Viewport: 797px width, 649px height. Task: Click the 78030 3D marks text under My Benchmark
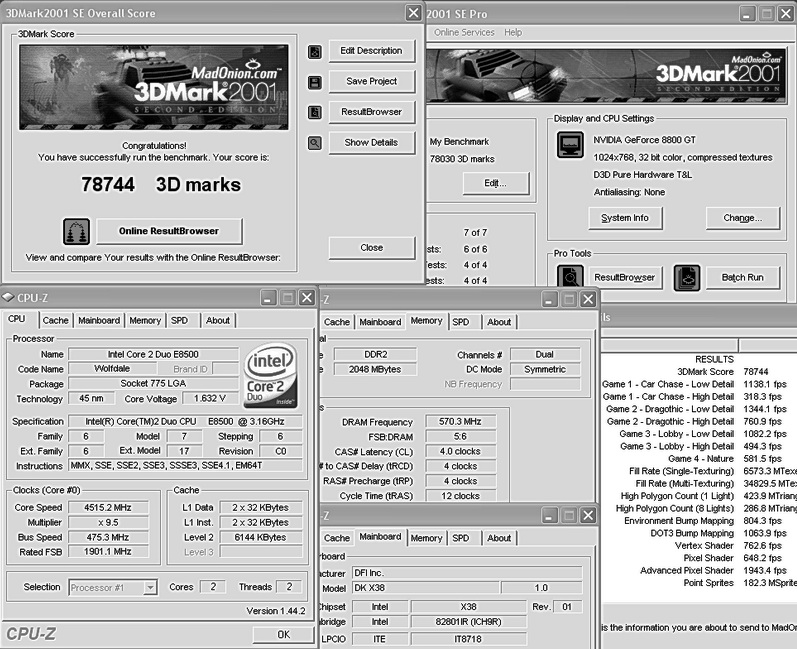(462, 159)
